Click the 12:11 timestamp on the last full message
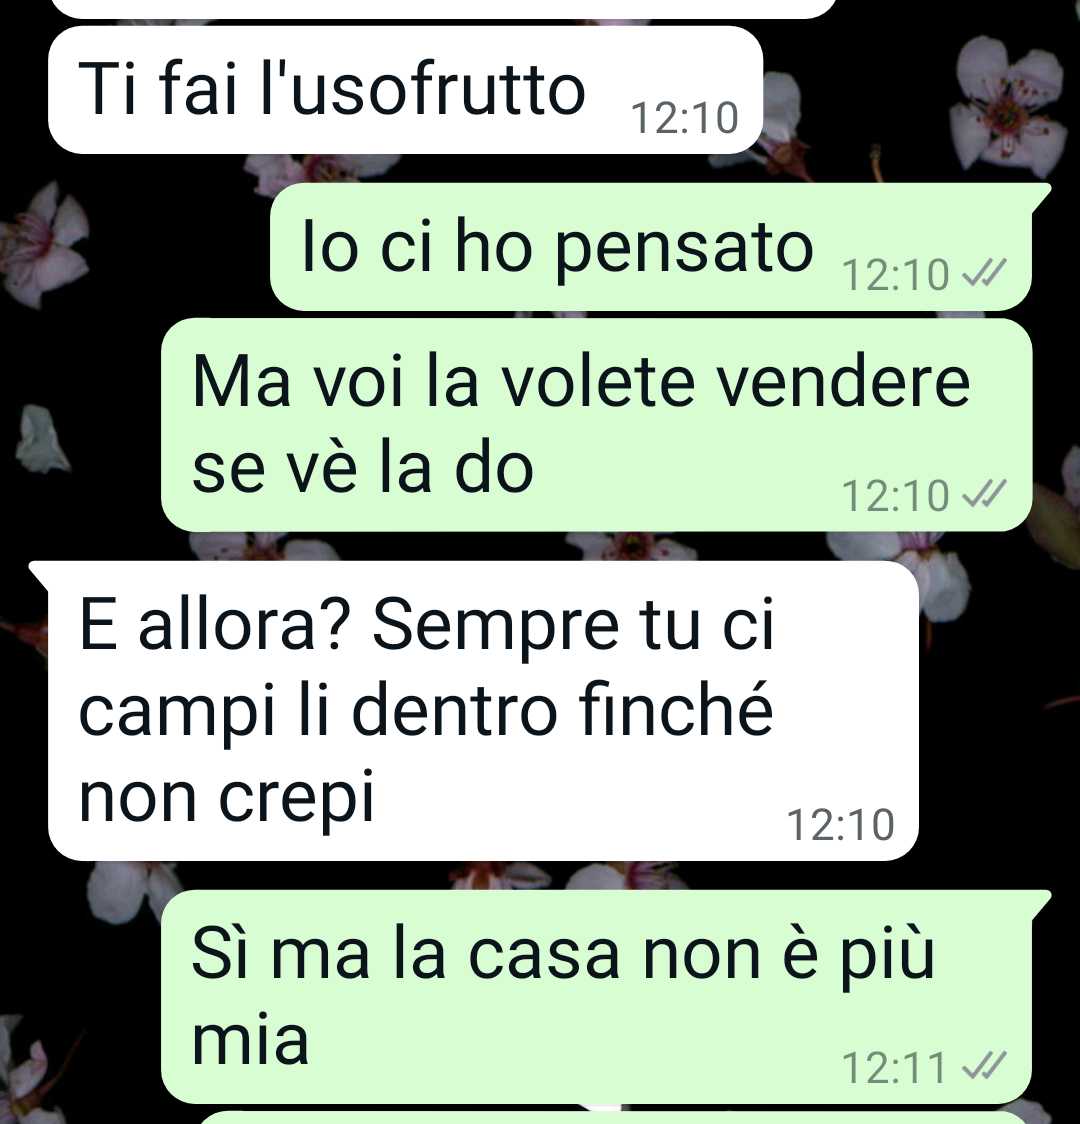1080x1124 pixels. tap(895, 1068)
